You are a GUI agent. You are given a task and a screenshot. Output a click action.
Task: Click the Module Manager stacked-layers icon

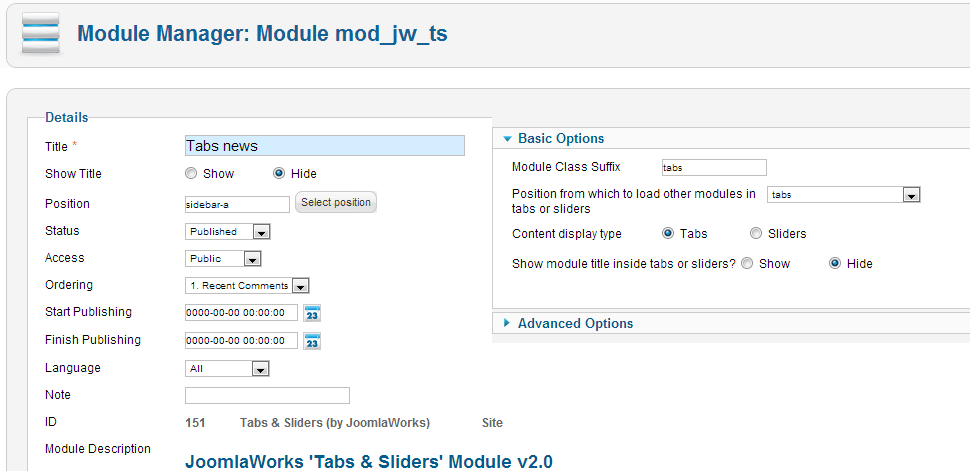[40, 33]
